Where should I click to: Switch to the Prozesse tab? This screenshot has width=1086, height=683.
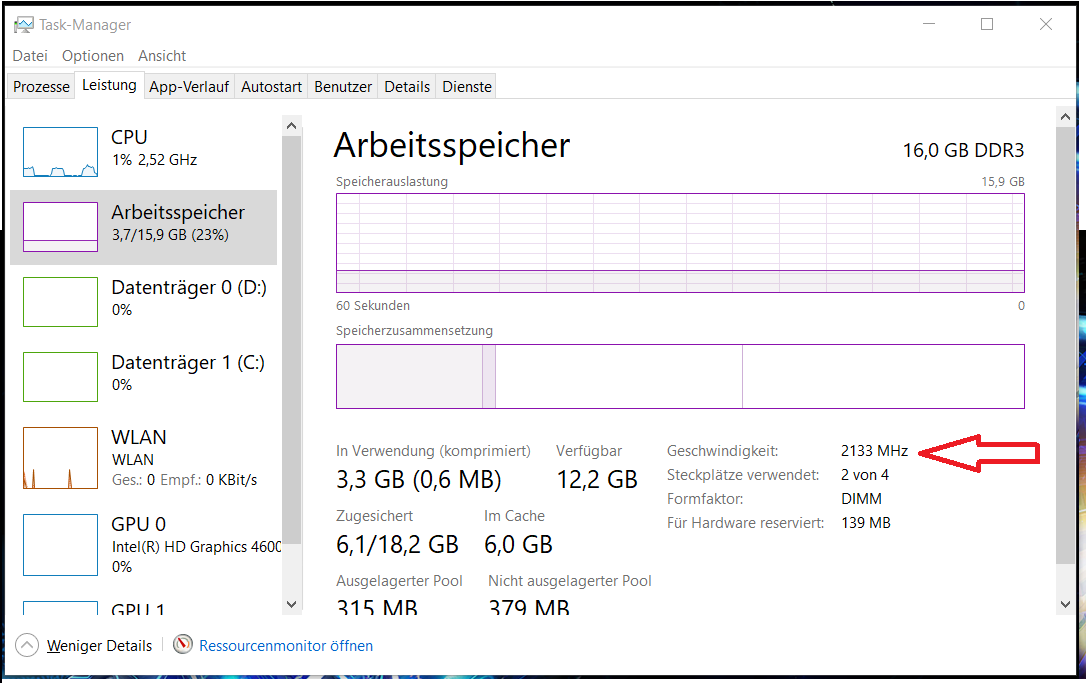click(x=41, y=87)
